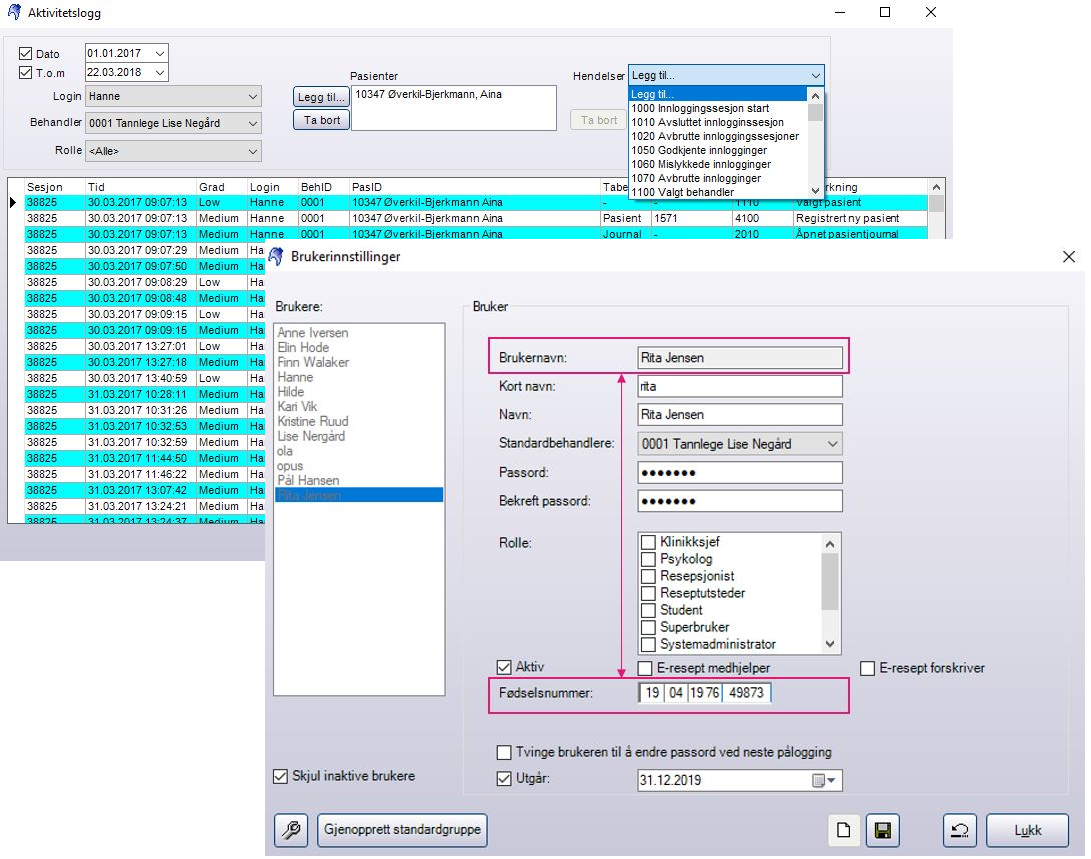Click the Brukerinnstillinger dialog app icon
The image size is (1091, 859).
276,256
